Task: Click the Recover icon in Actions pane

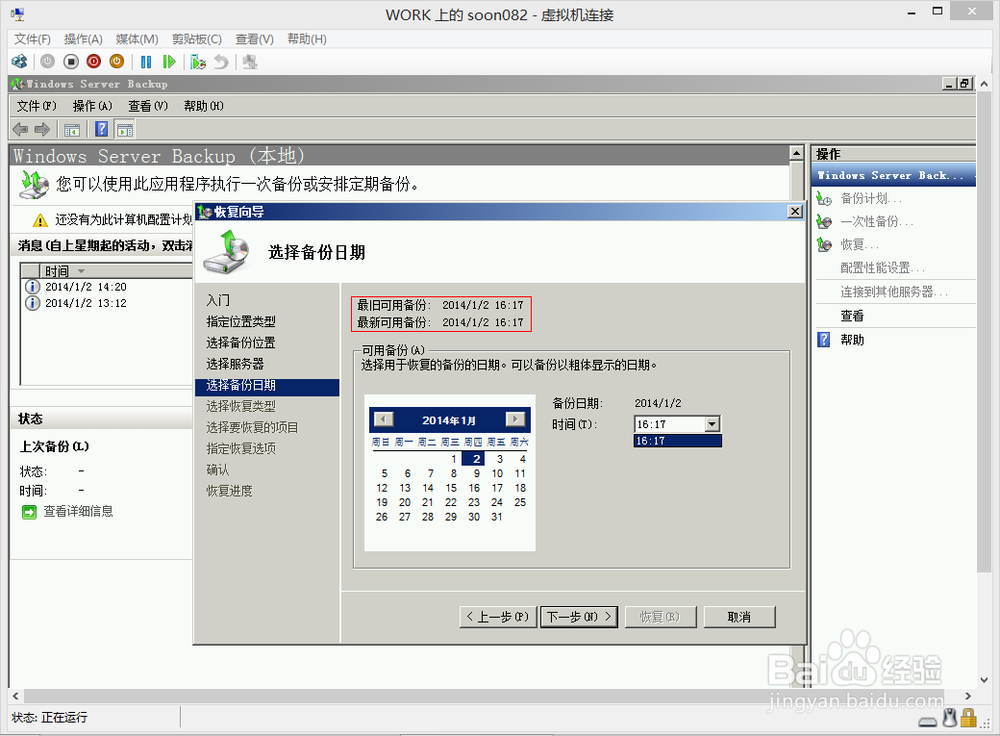Action: [824, 245]
